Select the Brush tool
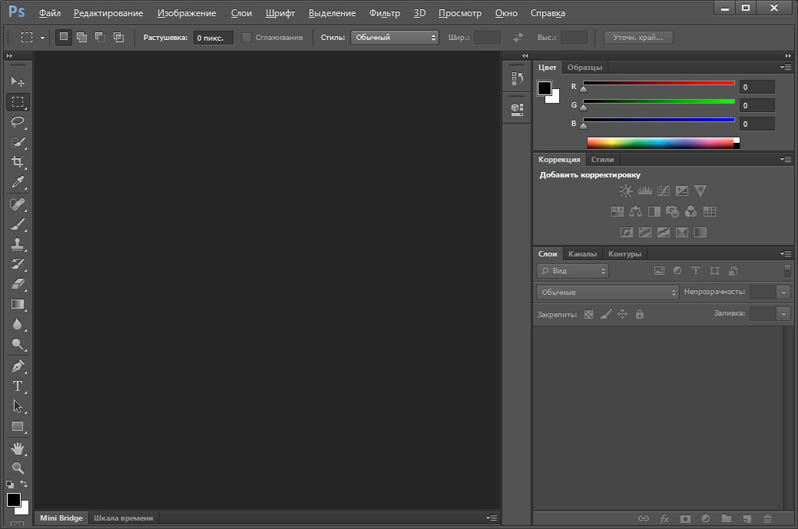Viewport: 798px width, 529px height. pyautogui.click(x=17, y=224)
